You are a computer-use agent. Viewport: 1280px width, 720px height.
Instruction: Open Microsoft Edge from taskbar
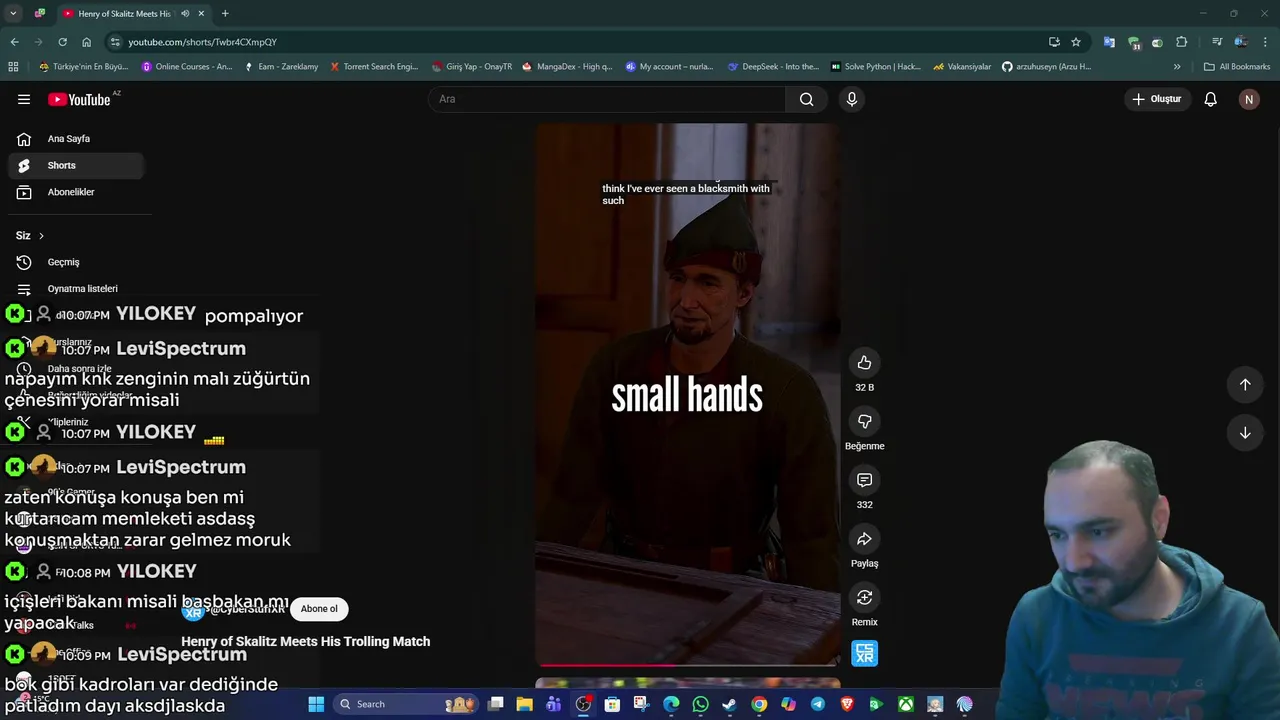tap(671, 704)
